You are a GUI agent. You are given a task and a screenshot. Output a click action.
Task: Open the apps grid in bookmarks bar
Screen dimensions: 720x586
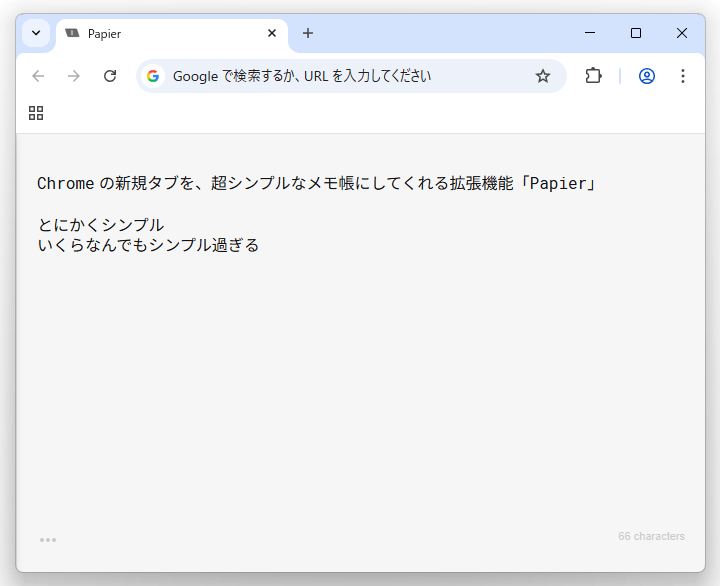coord(36,113)
